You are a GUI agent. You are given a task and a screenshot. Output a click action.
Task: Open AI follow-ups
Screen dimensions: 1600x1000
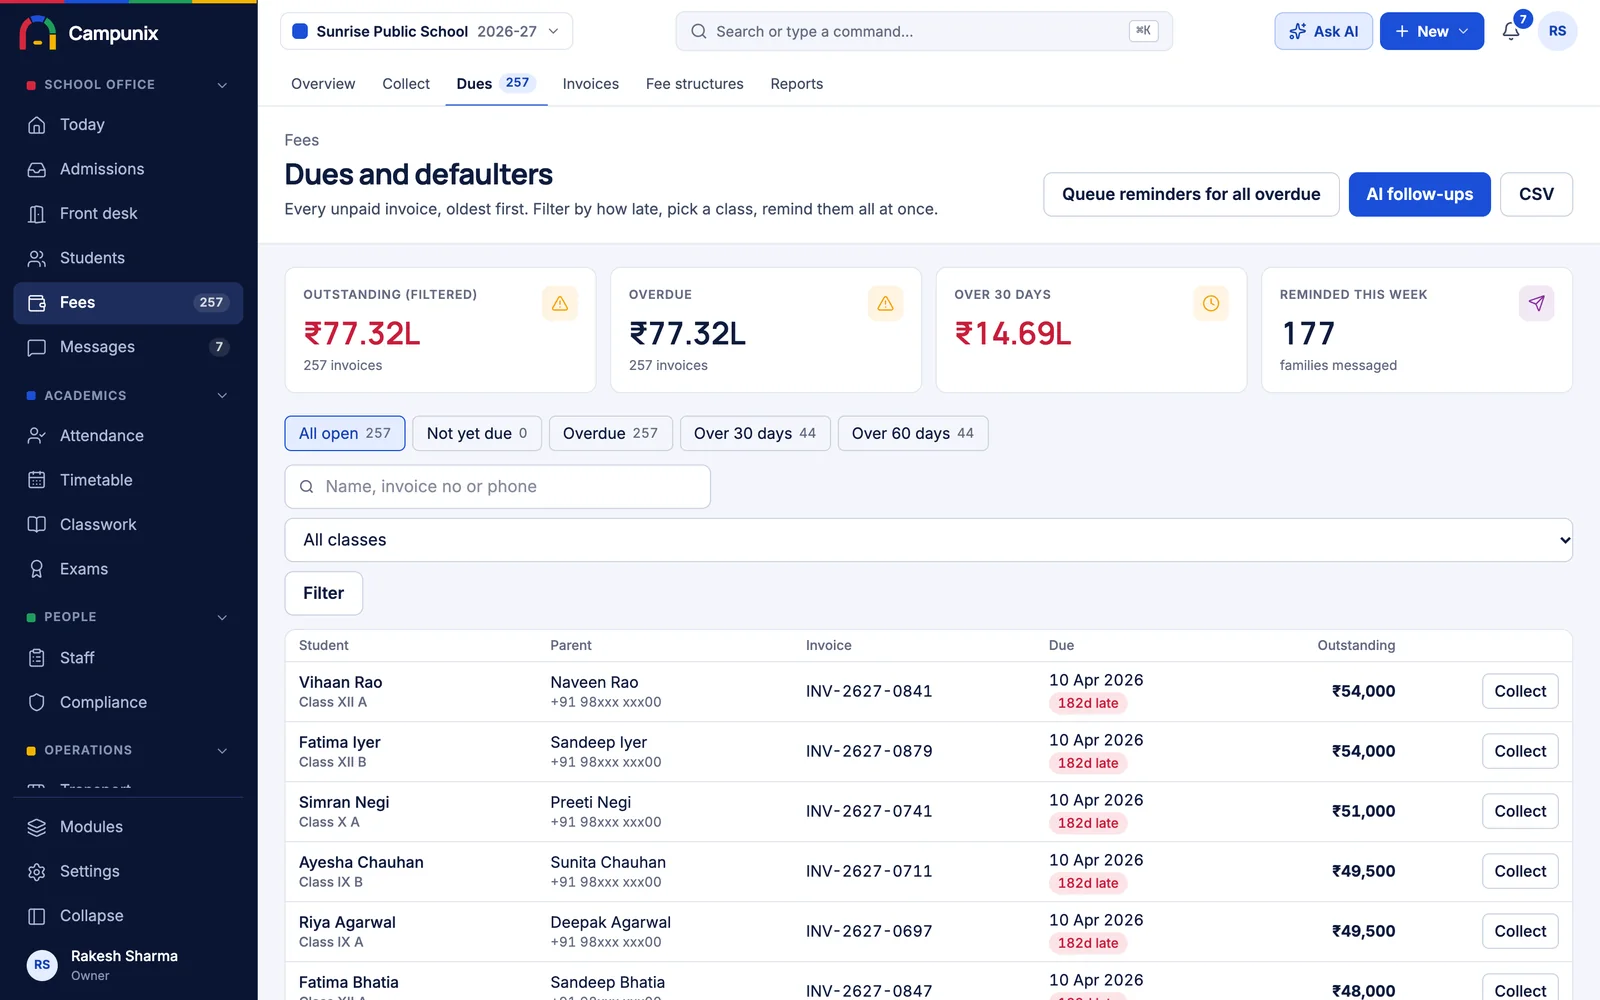point(1420,194)
